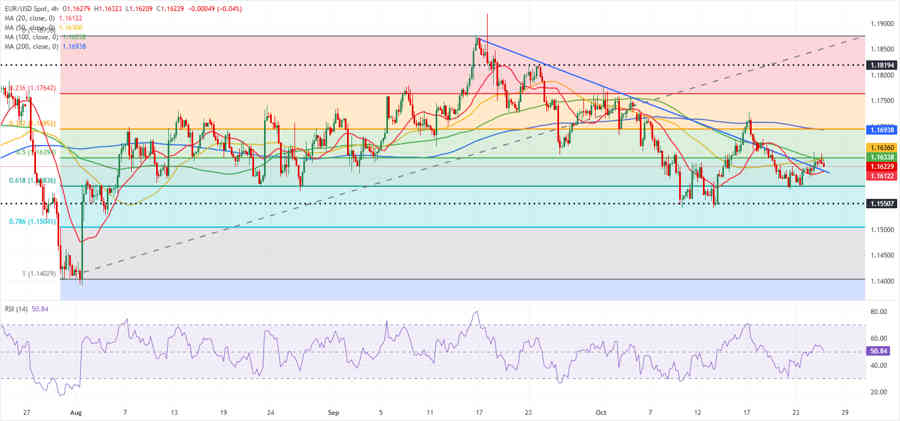
Task: Select the Oct date on the time axis
Action: [x=600, y=411]
